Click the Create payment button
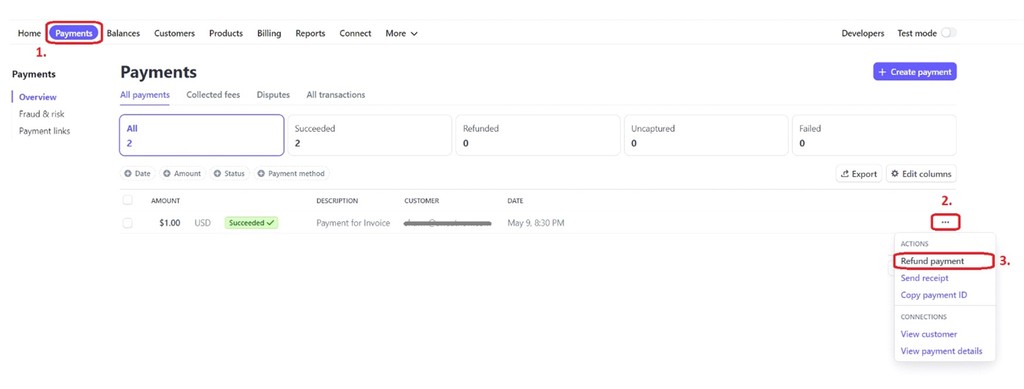 click(914, 72)
